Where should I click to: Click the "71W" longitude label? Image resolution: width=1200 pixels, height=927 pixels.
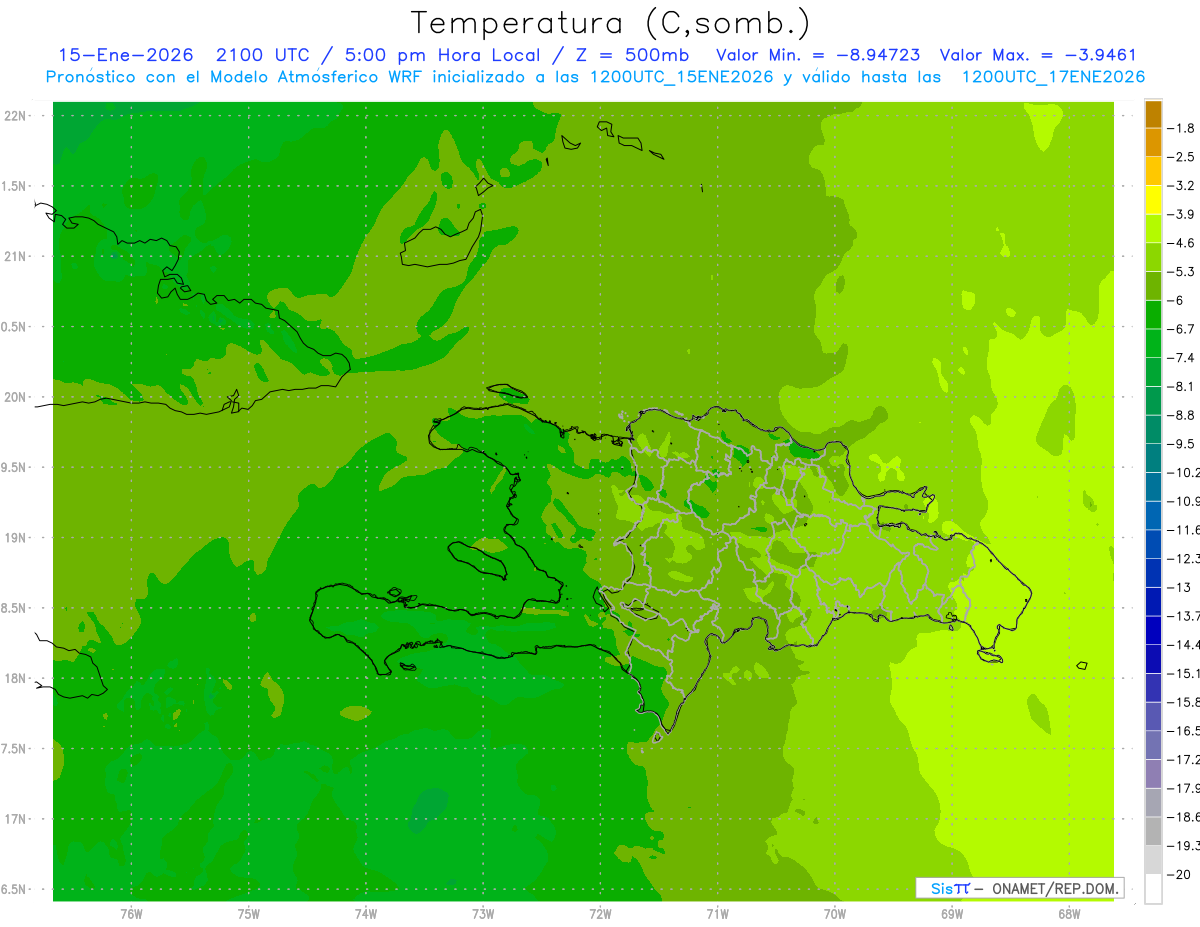click(717, 914)
